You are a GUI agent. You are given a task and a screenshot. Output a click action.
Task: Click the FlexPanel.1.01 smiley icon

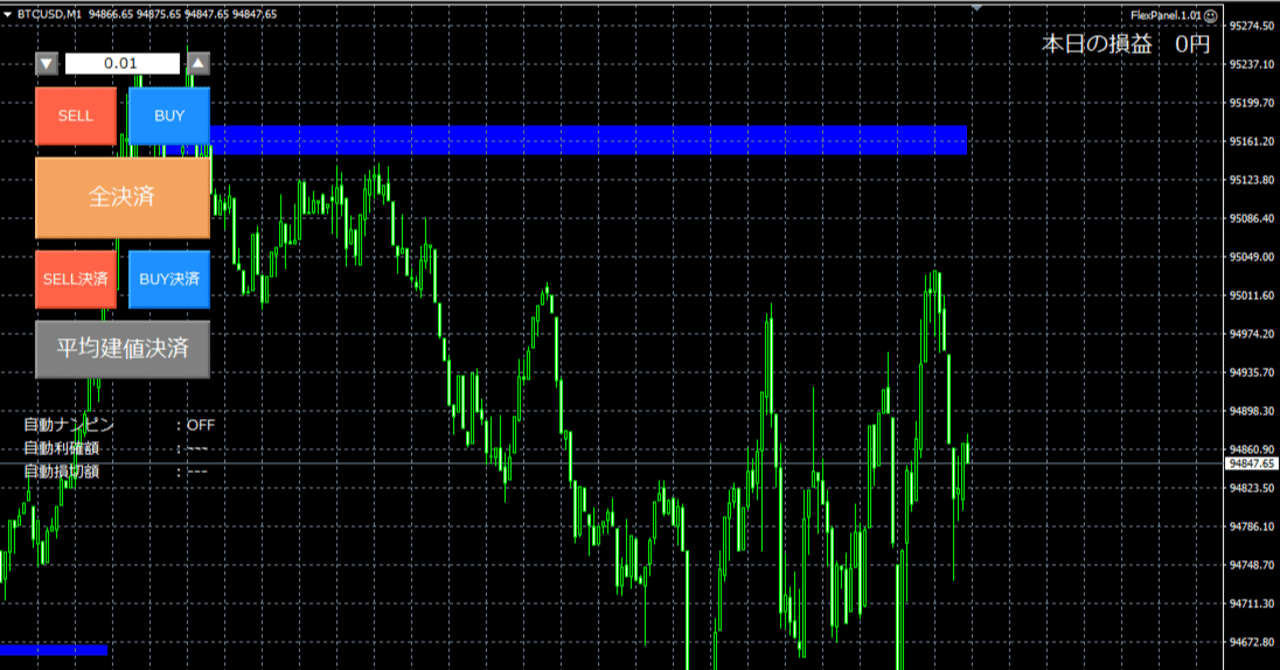click(1211, 15)
